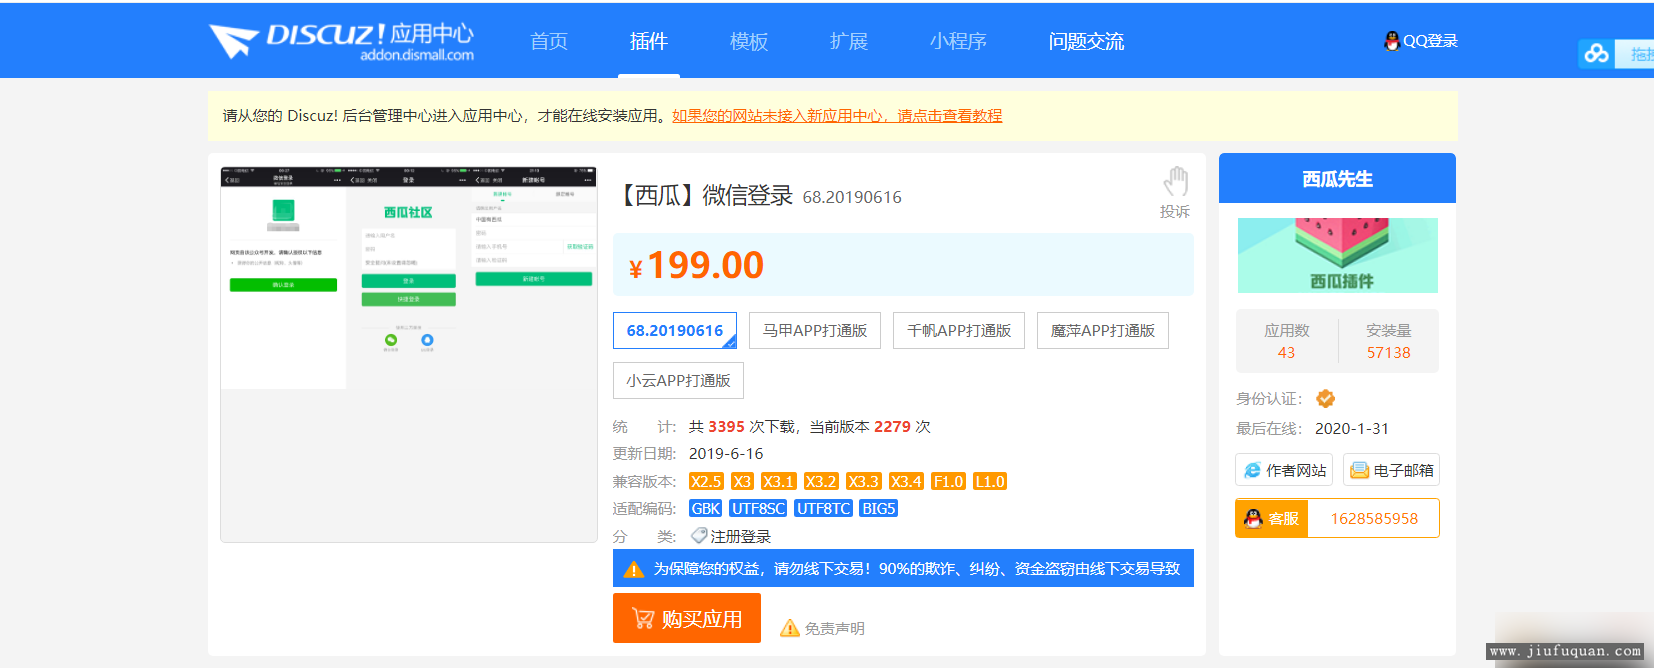The width and height of the screenshot is (1654, 668).
Task: Click the 应用数 43 stat
Action: [x=1286, y=341]
